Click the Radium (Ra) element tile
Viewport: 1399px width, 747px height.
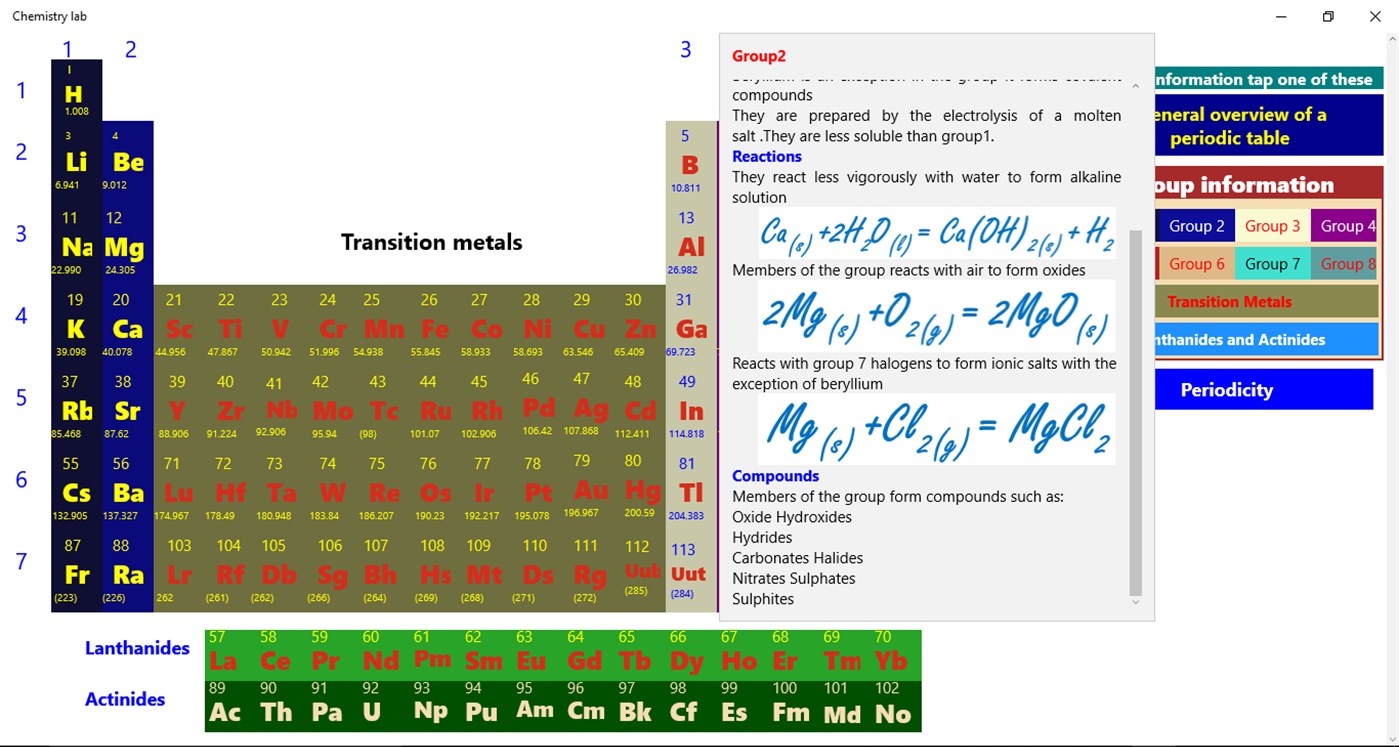coord(127,573)
